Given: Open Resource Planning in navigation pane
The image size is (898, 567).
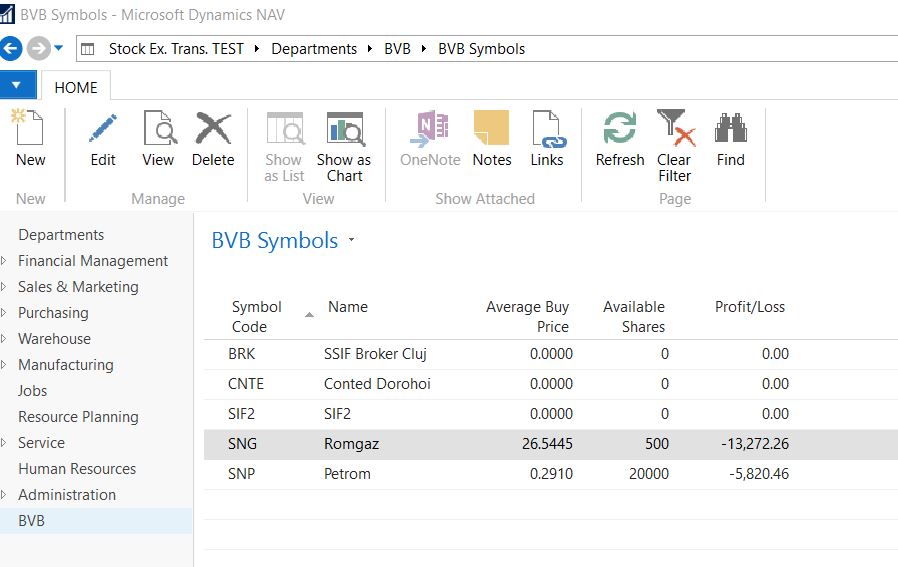Looking at the screenshot, I should 78,417.
